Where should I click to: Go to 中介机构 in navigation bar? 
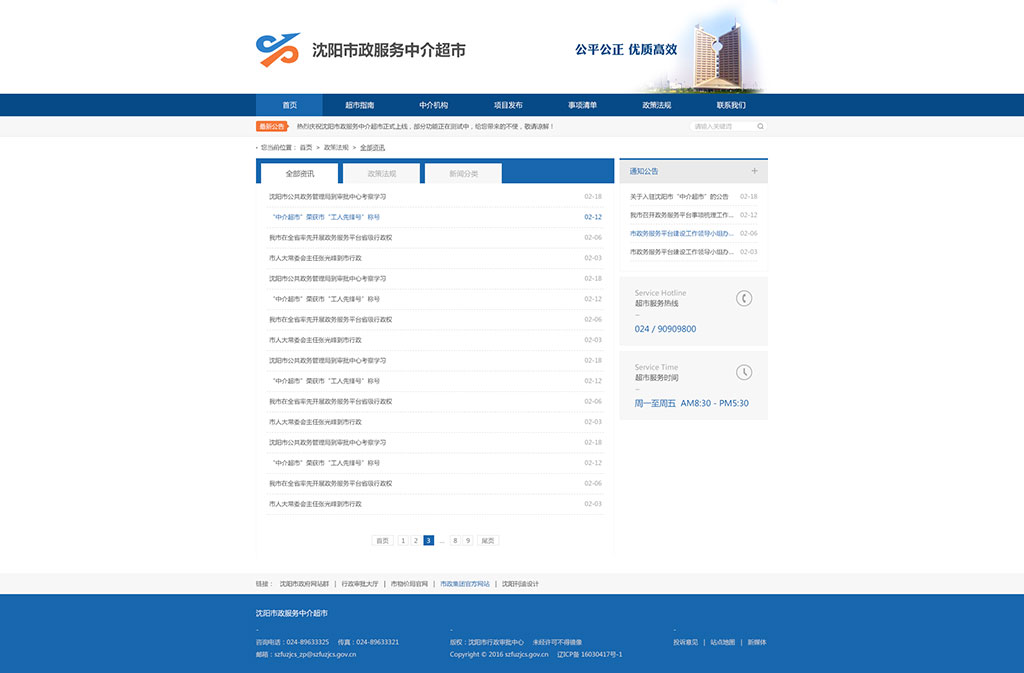pyautogui.click(x=434, y=105)
